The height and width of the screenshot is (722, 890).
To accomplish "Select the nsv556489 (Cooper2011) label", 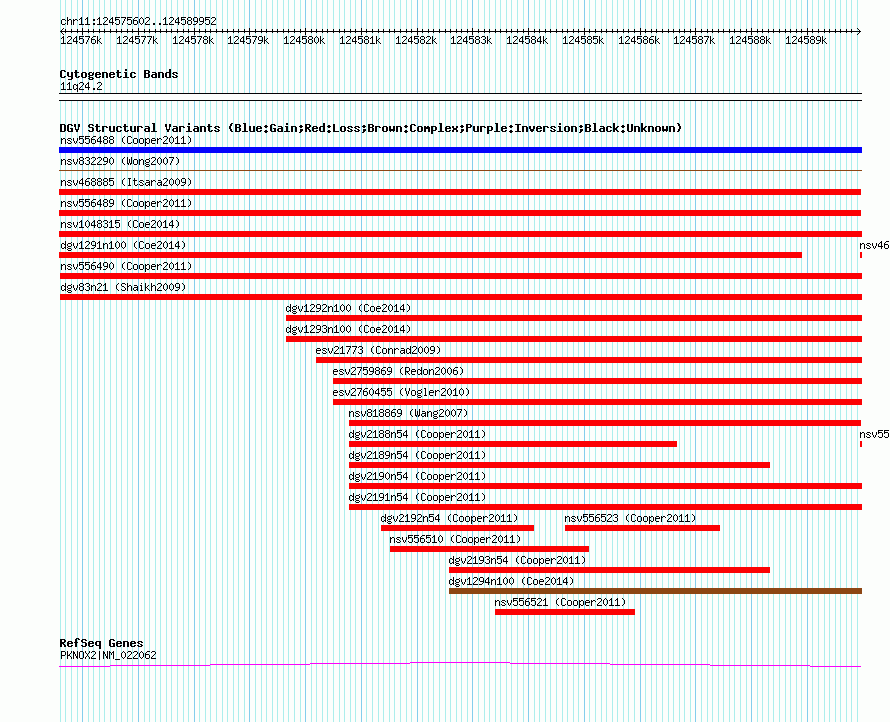I will [x=126, y=203].
